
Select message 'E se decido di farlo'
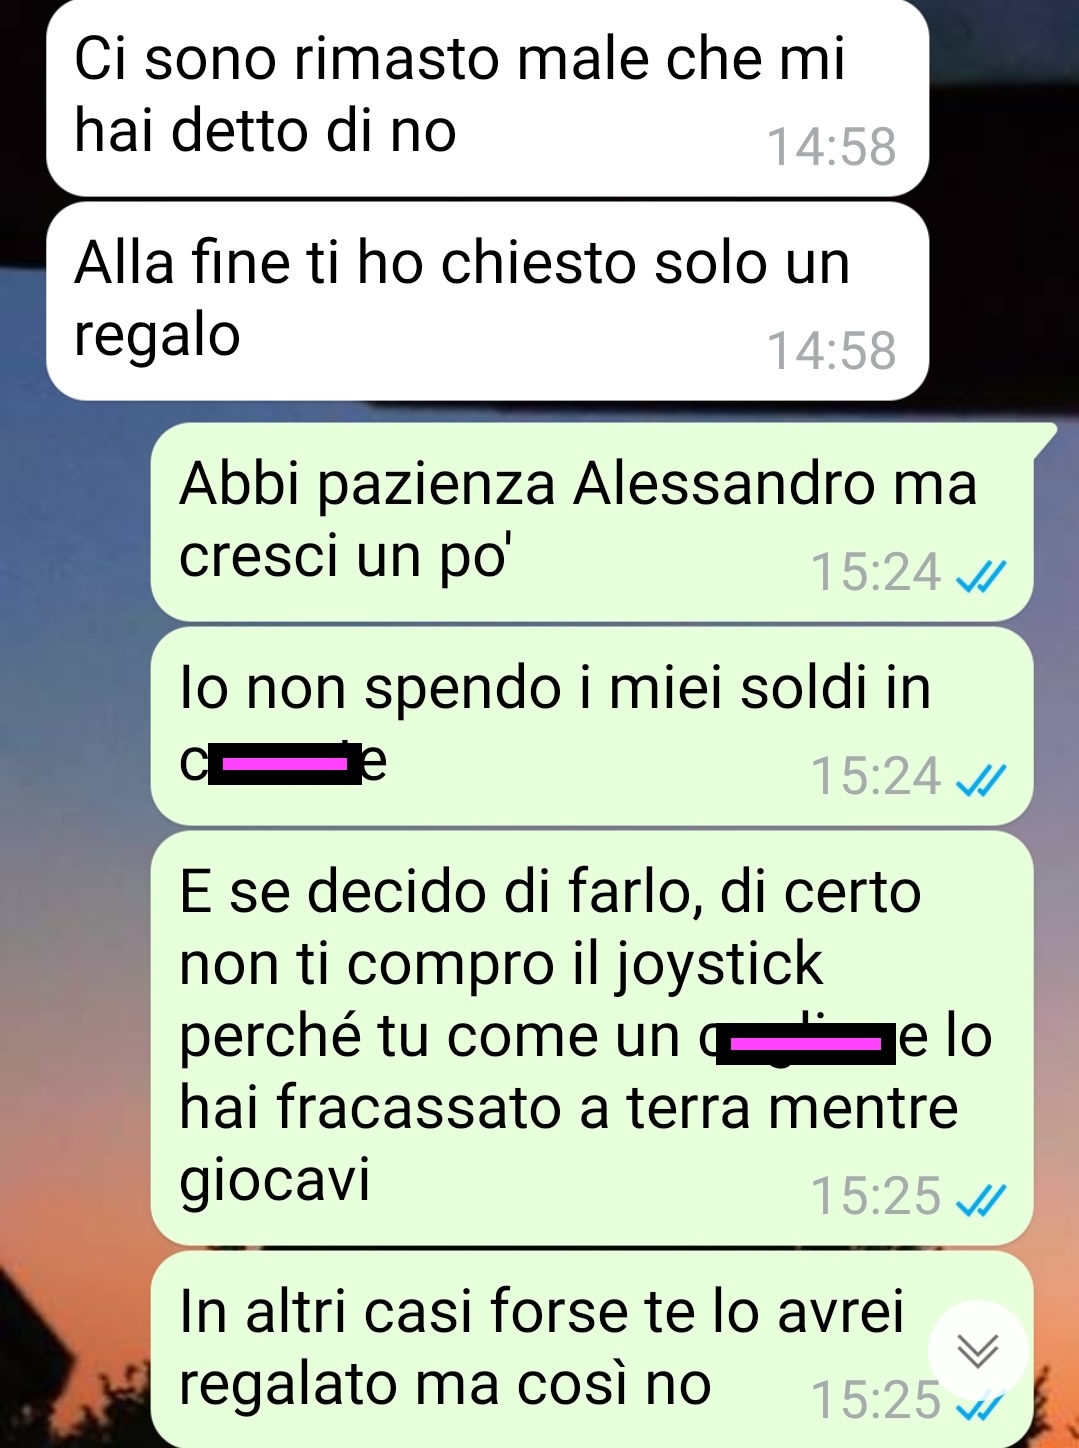(592, 1038)
